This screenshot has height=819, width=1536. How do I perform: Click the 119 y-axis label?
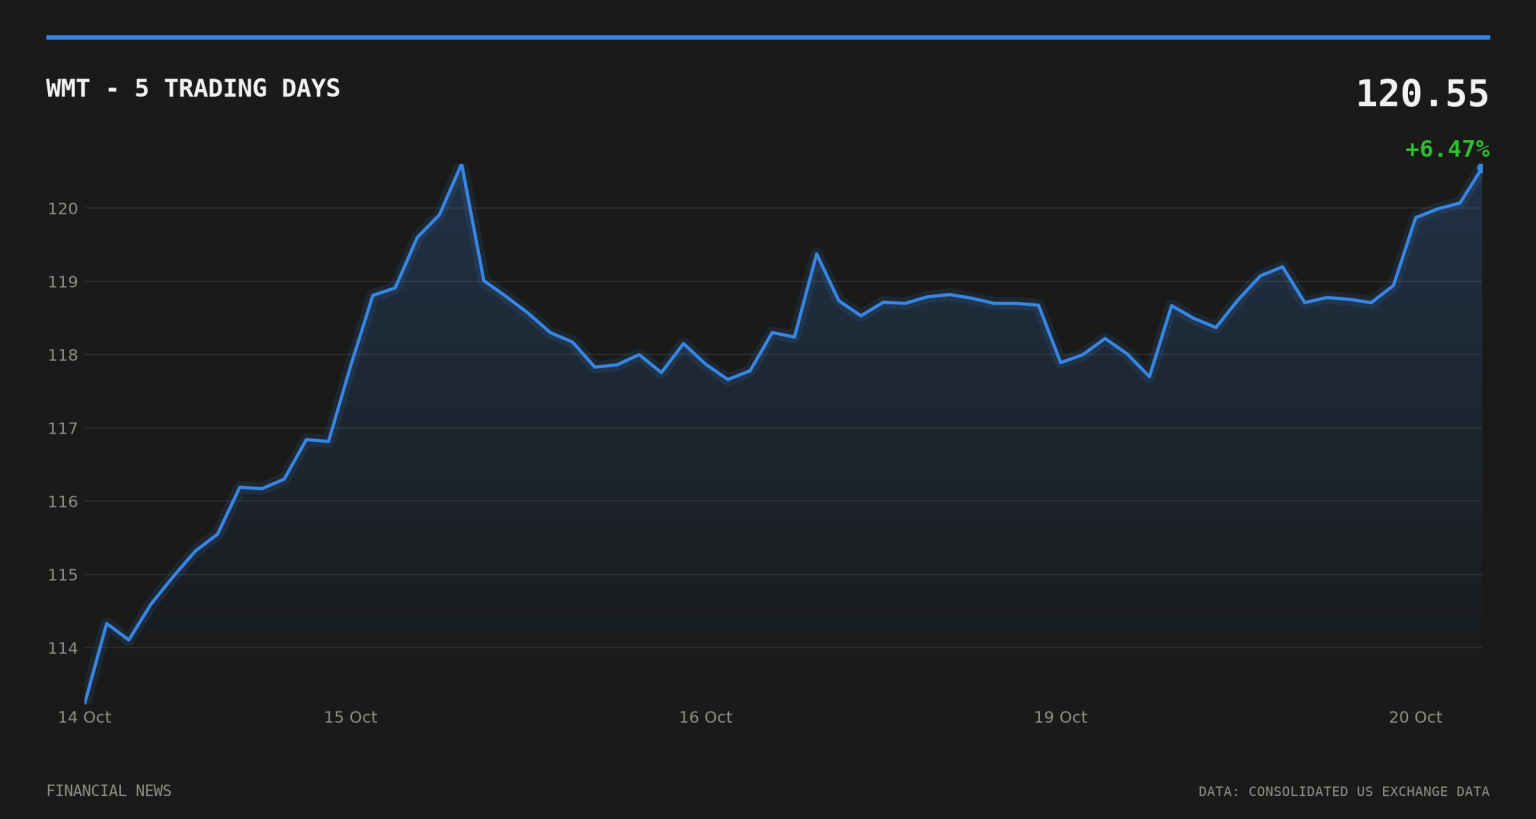pos(63,282)
